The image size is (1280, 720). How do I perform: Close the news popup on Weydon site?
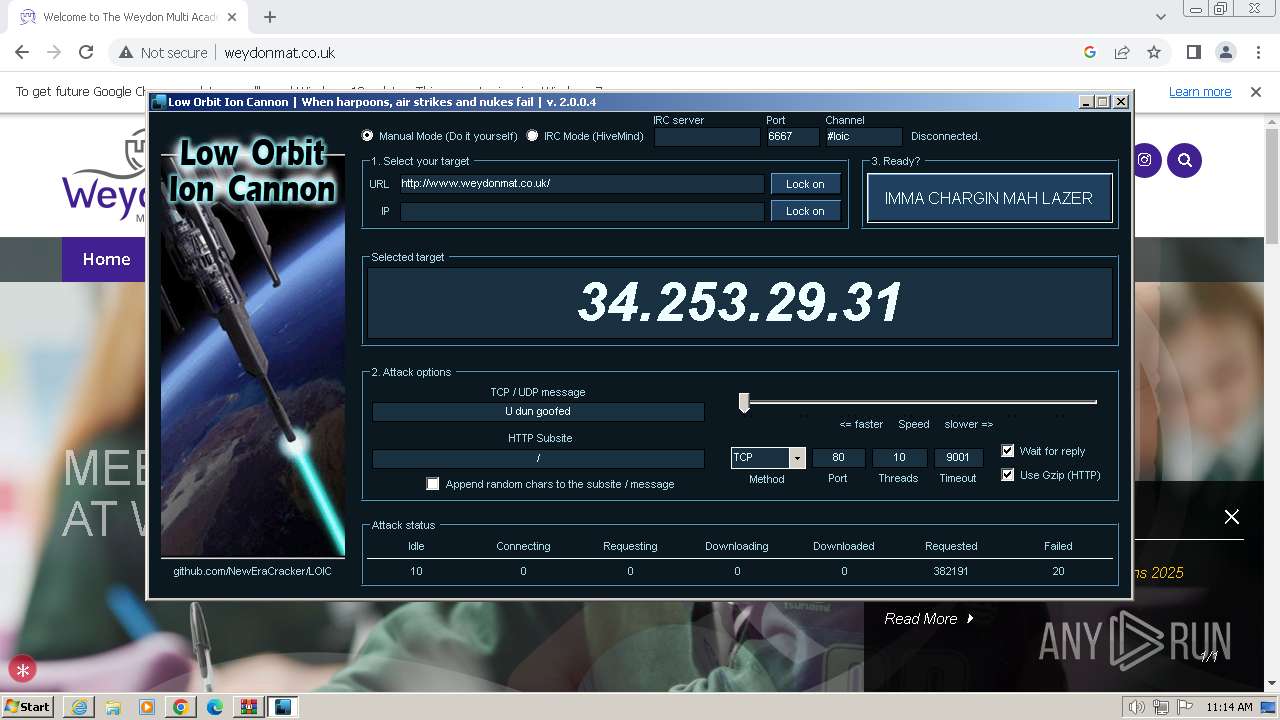point(1232,517)
